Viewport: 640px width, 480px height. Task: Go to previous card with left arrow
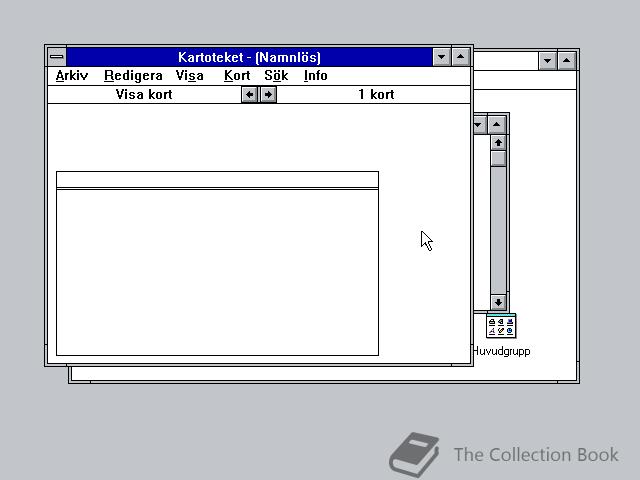click(249, 95)
